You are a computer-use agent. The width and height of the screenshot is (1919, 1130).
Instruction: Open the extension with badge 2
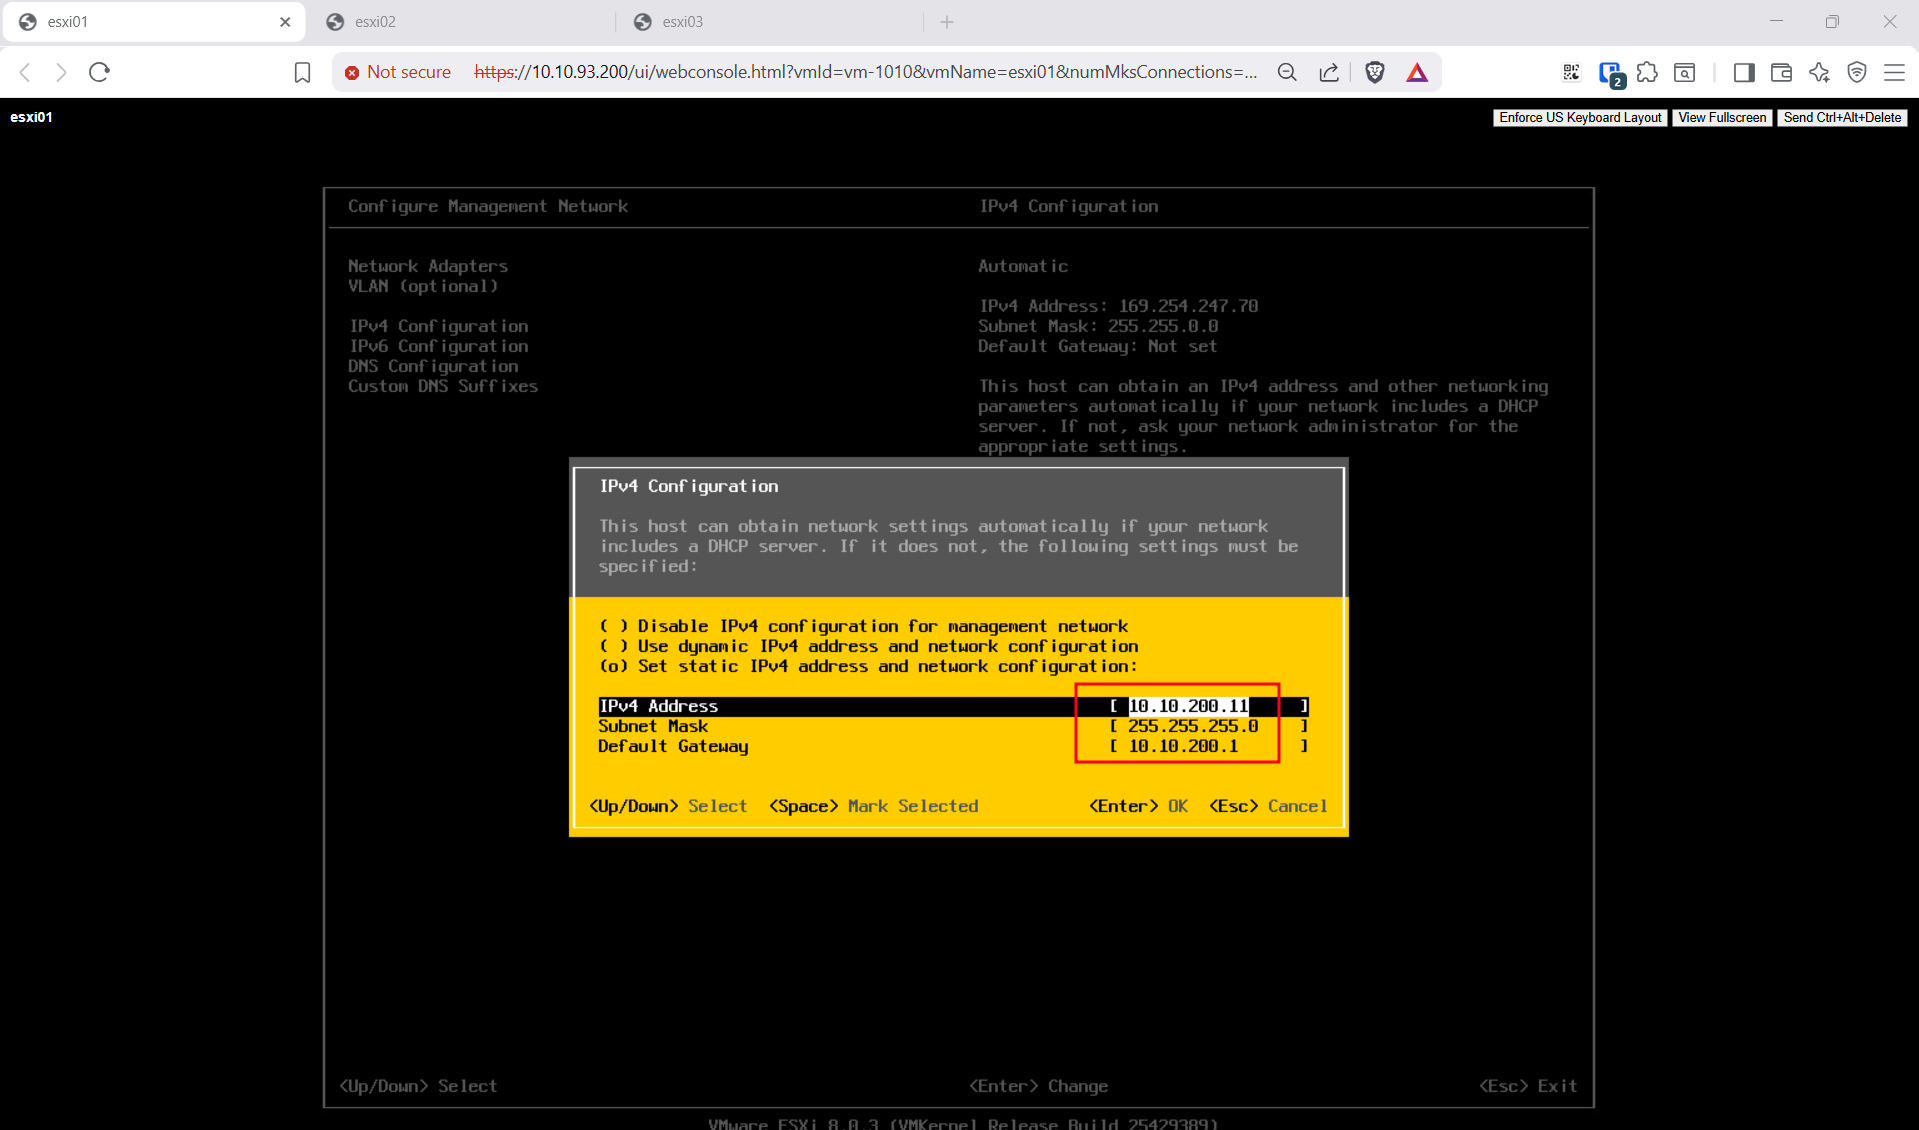click(1610, 73)
